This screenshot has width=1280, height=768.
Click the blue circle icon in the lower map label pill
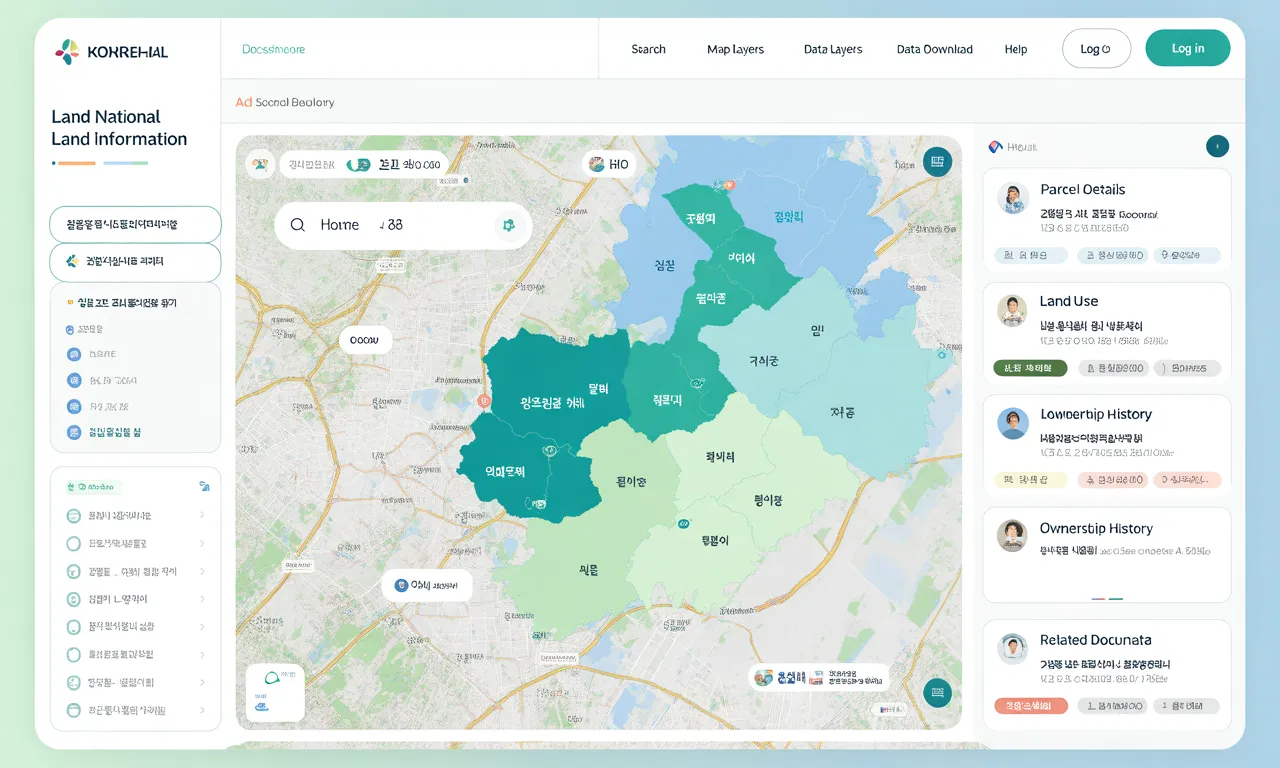point(401,586)
